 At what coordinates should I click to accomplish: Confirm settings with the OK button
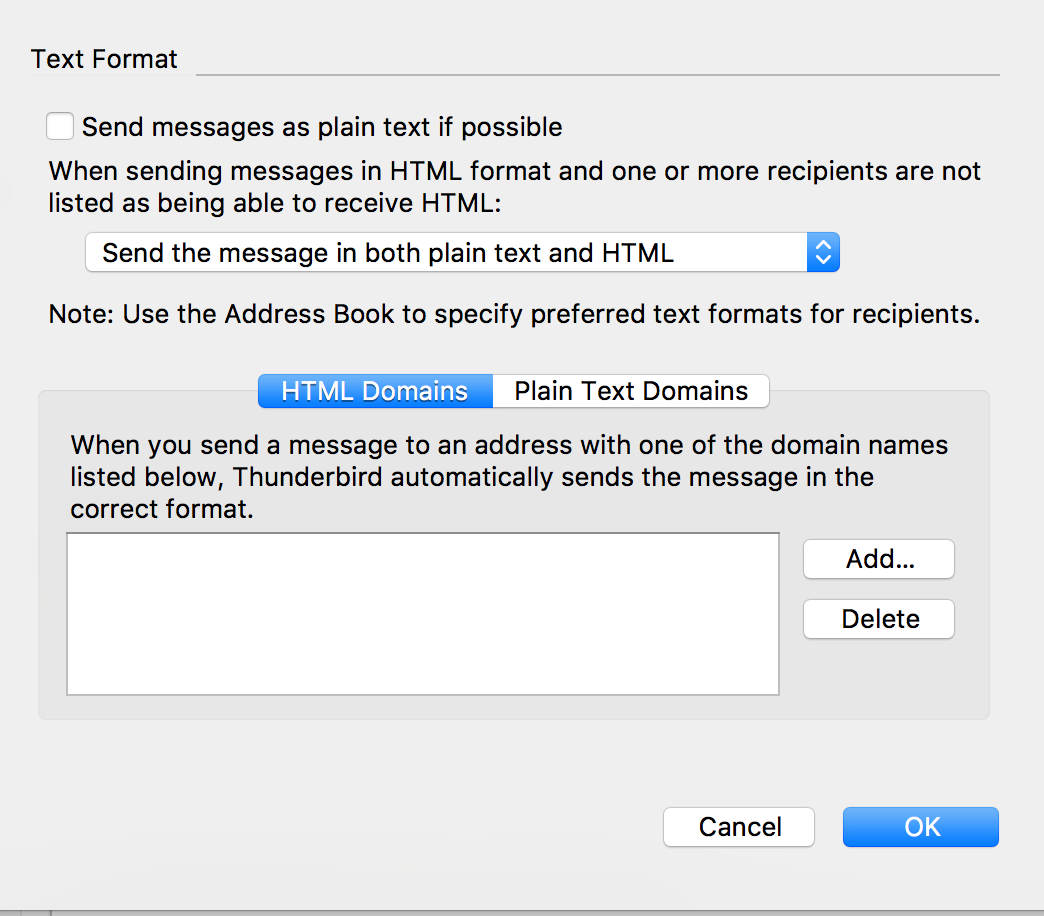[x=921, y=827]
